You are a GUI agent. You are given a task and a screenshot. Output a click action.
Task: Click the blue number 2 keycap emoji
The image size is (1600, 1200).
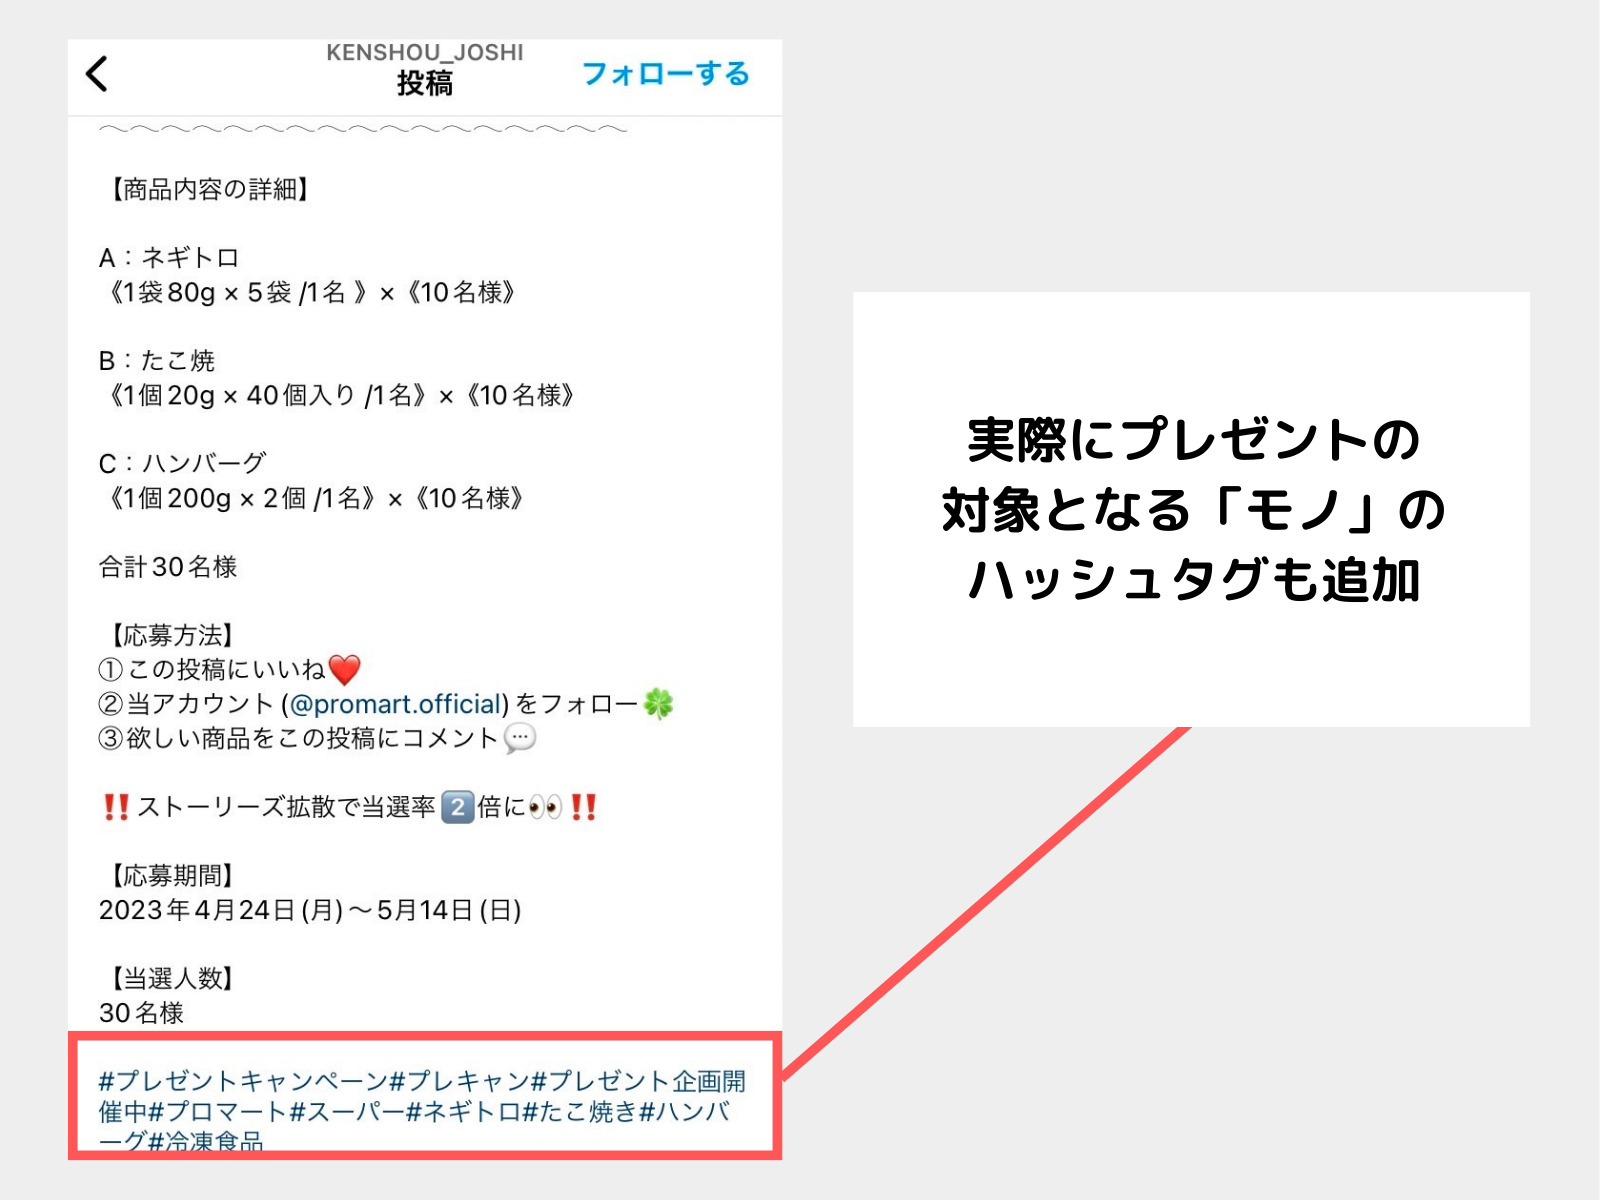point(457,807)
